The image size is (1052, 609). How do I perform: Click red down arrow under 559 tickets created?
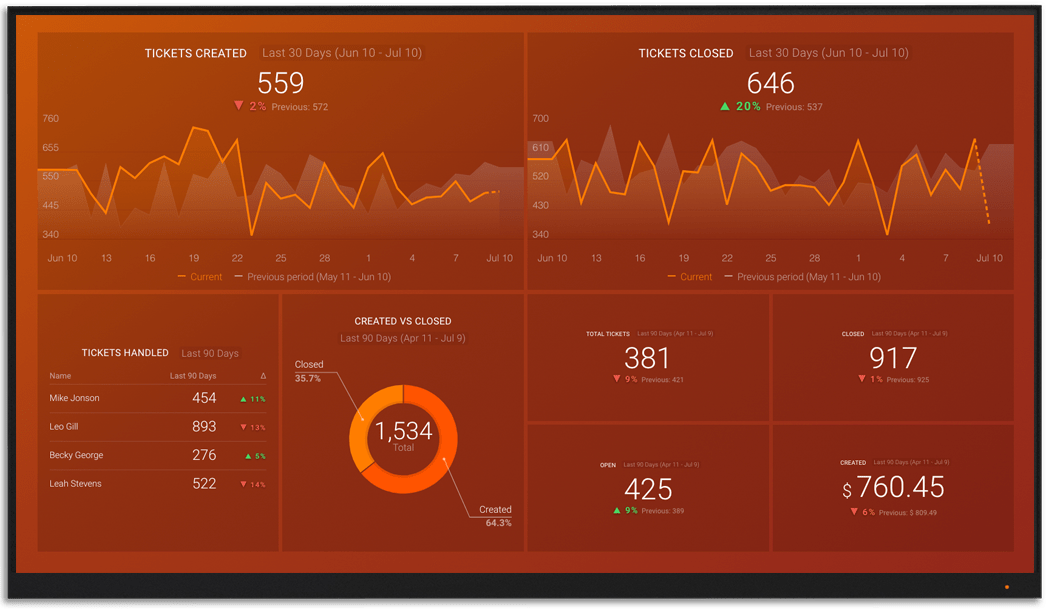(238, 106)
